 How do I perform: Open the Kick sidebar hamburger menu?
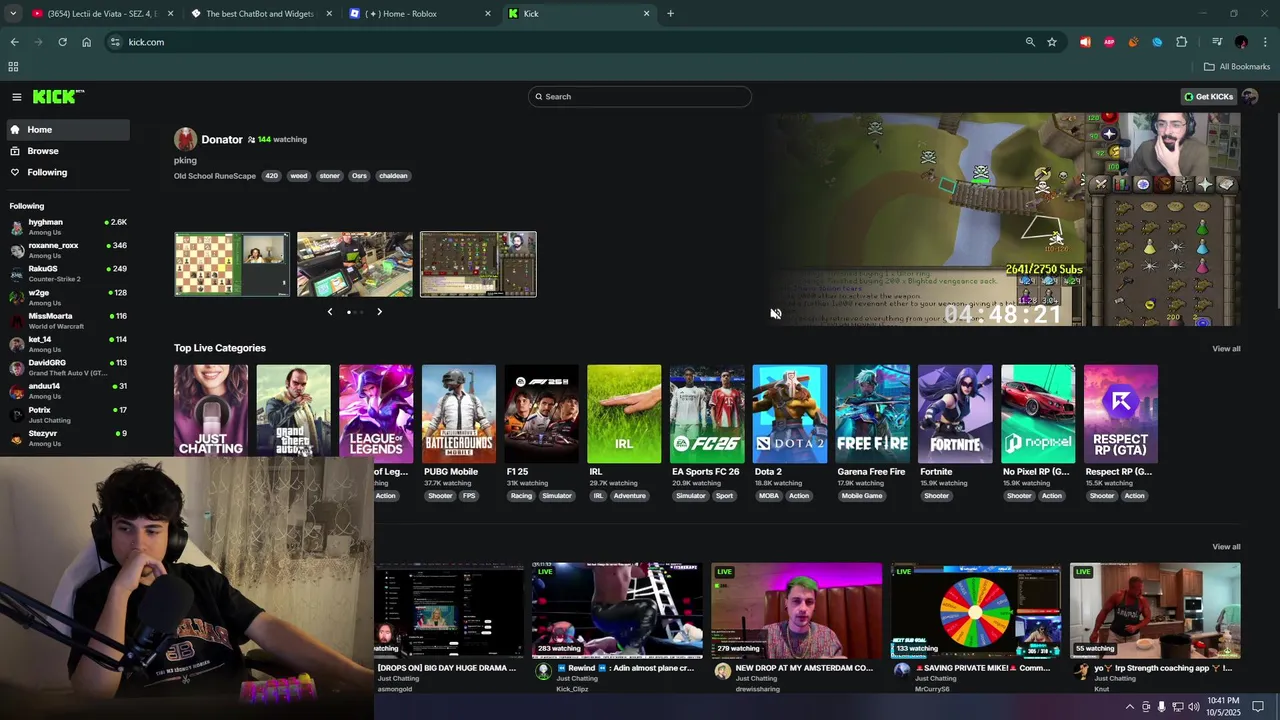pyautogui.click(x=17, y=97)
